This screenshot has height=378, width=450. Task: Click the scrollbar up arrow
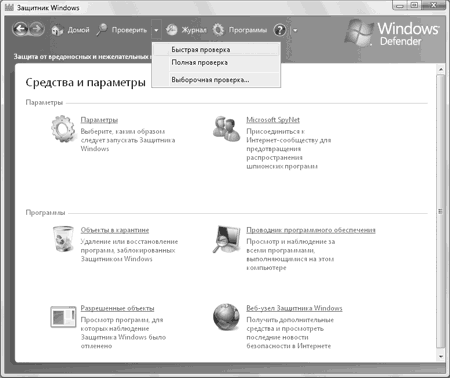(441, 69)
